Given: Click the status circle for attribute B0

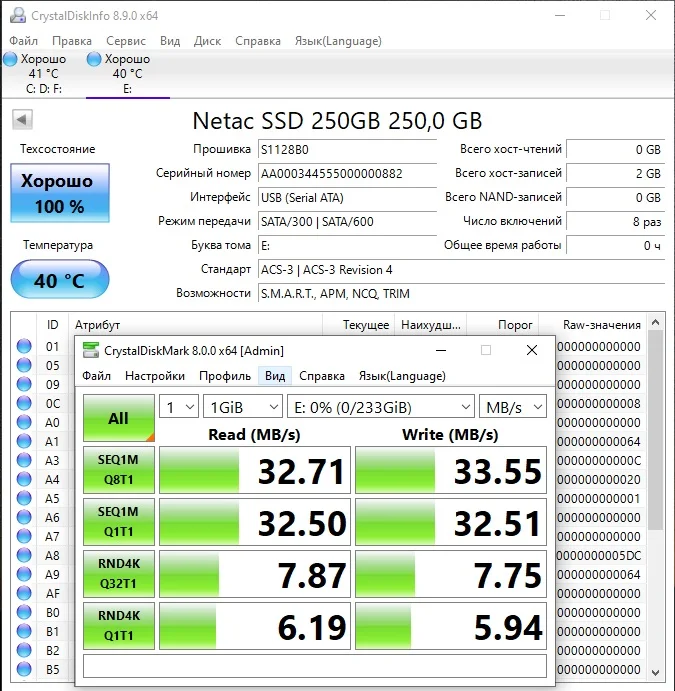Looking at the screenshot, I should 24,612.
